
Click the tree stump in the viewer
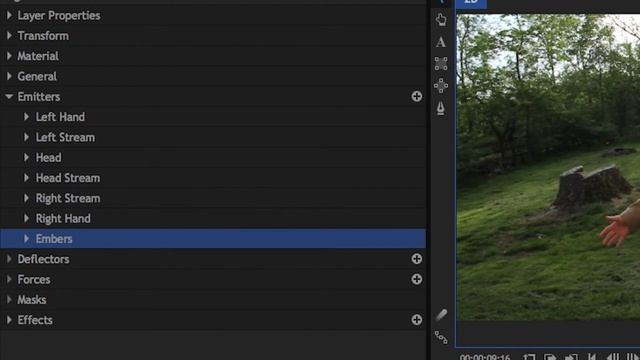[x=591, y=186]
